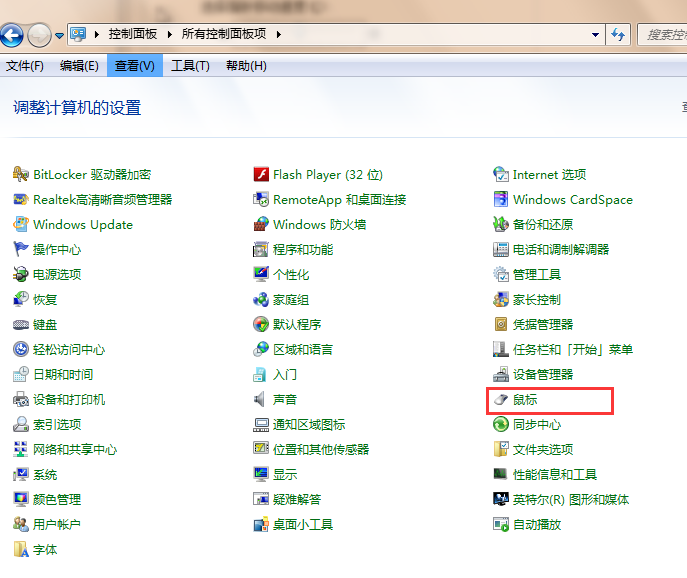Click the 控制面板 breadcrumb
Image resolution: width=687 pixels, height=578 pixels.
(133, 34)
